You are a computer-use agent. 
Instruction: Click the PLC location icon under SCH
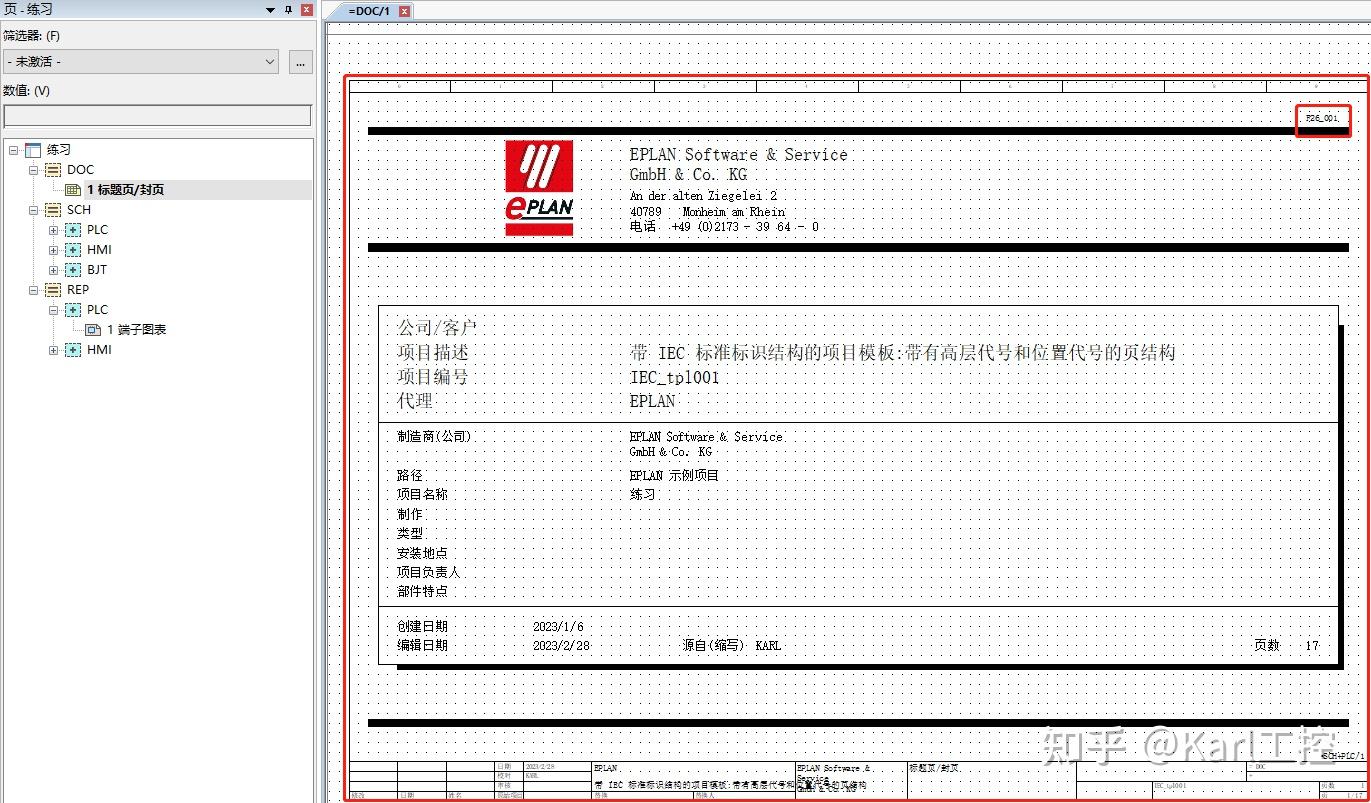coord(73,230)
